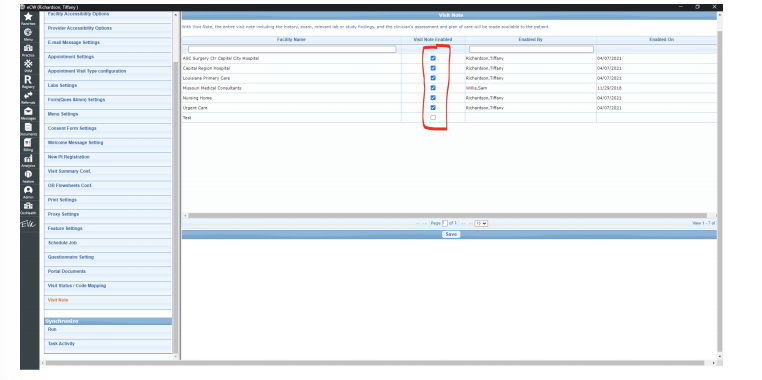Uncheck Visit Note for Missouri Medical Consultants
Image resolution: width=762 pixels, height=380 pixels.
point(433,88)
